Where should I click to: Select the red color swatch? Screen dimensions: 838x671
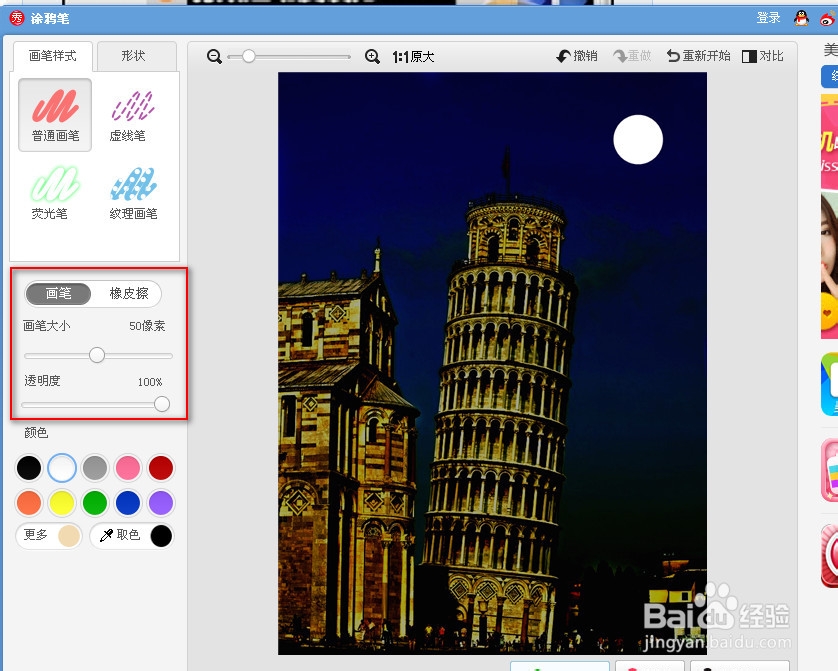coord(161,467)
